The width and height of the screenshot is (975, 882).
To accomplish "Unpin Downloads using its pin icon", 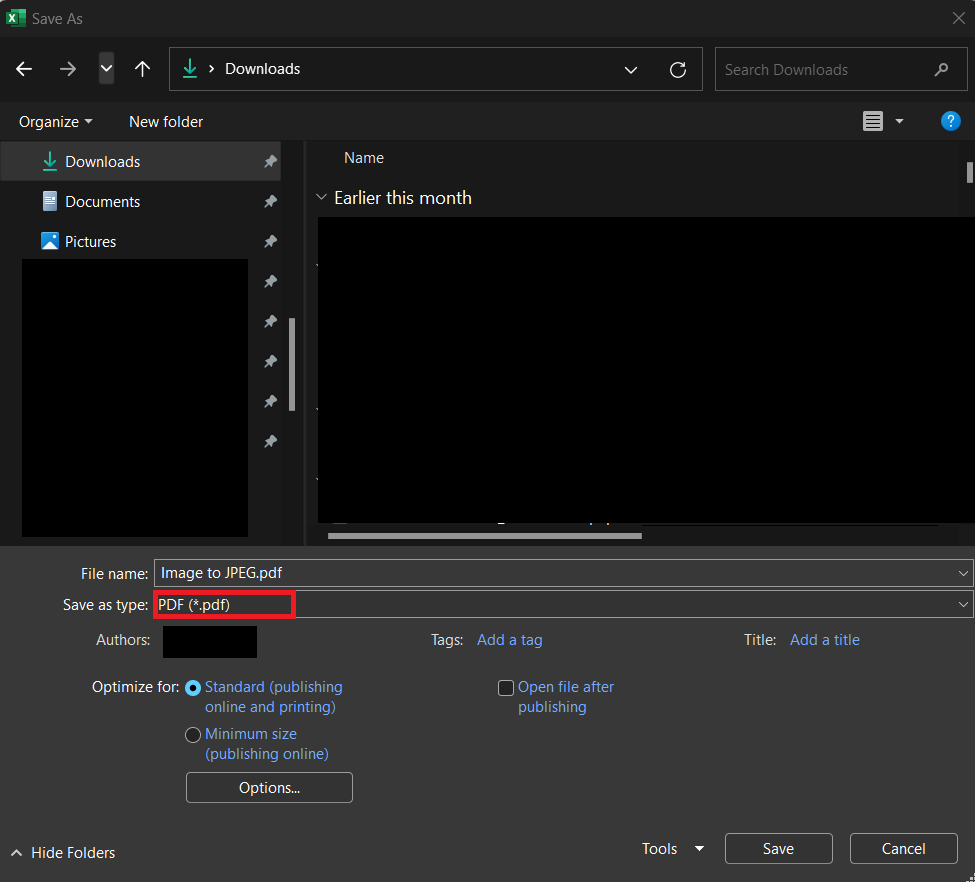I will [x=270, y=162].
